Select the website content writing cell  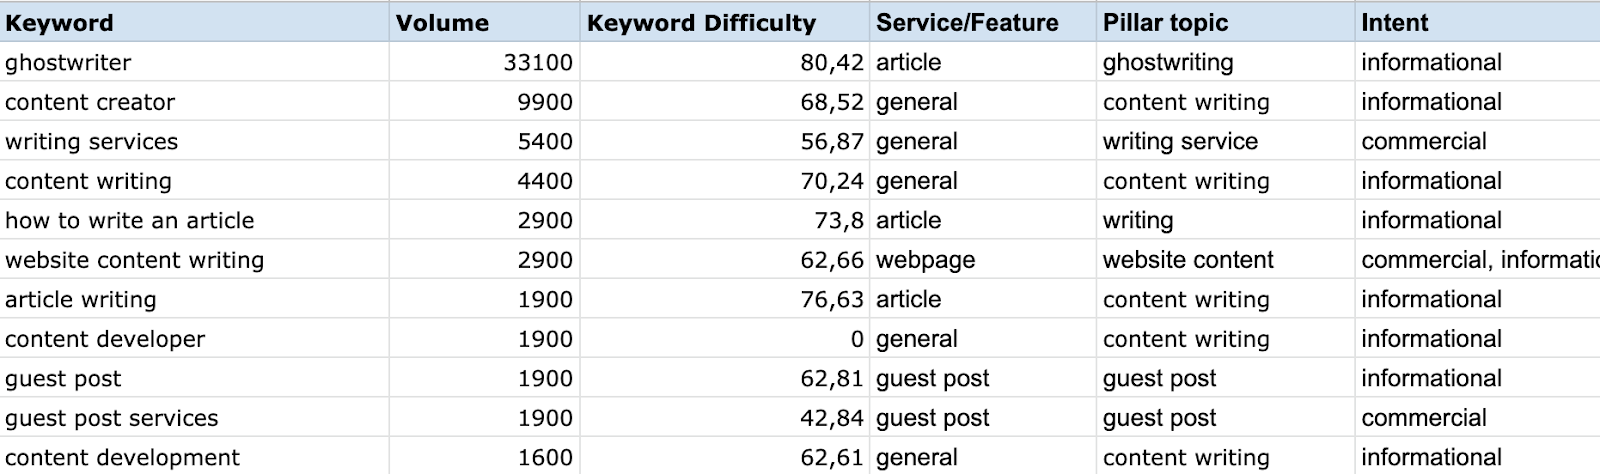tap(194, 260)
